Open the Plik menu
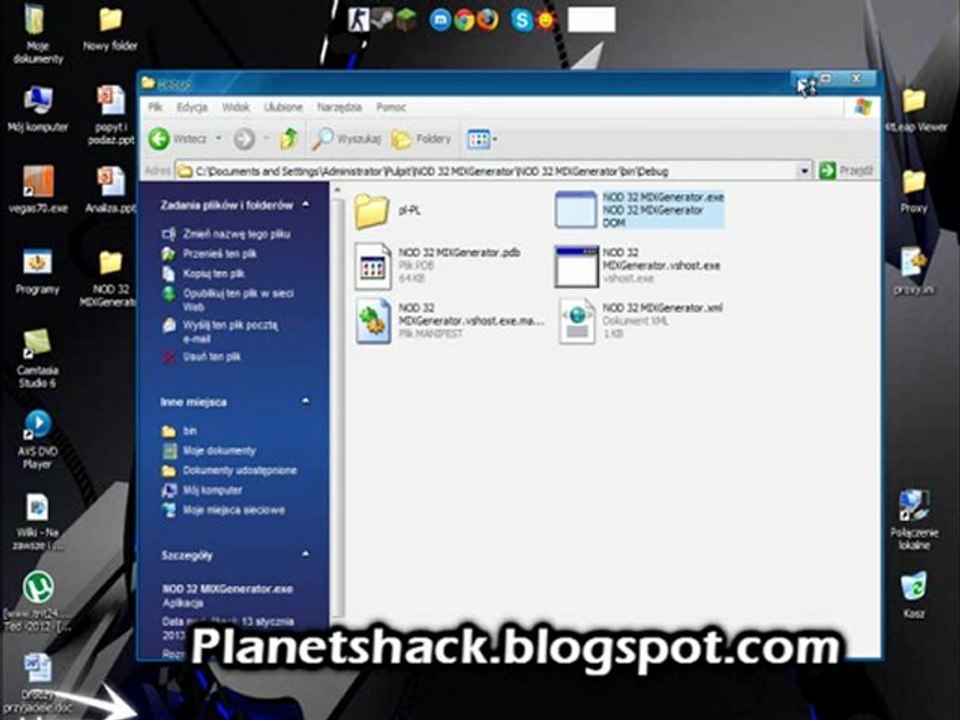 click(x=155, y=107)
